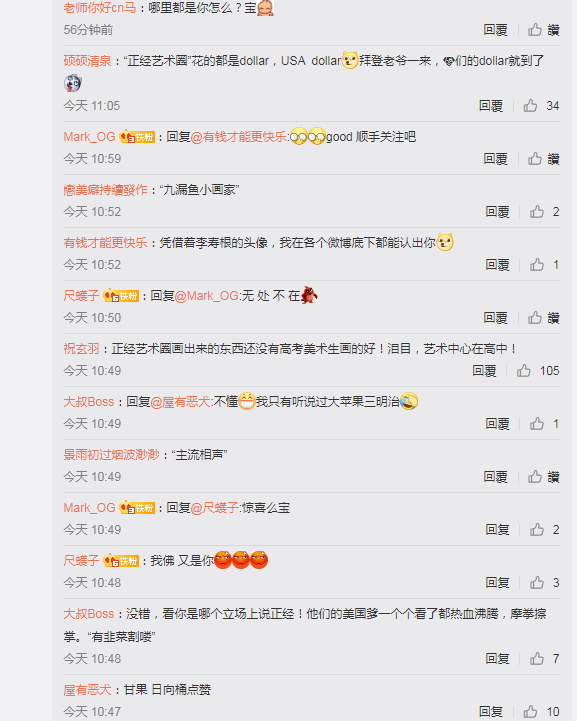Reply to 屋有恶犬's 10:47 comment
Screen dimensions: 577x721
[491, 711]
